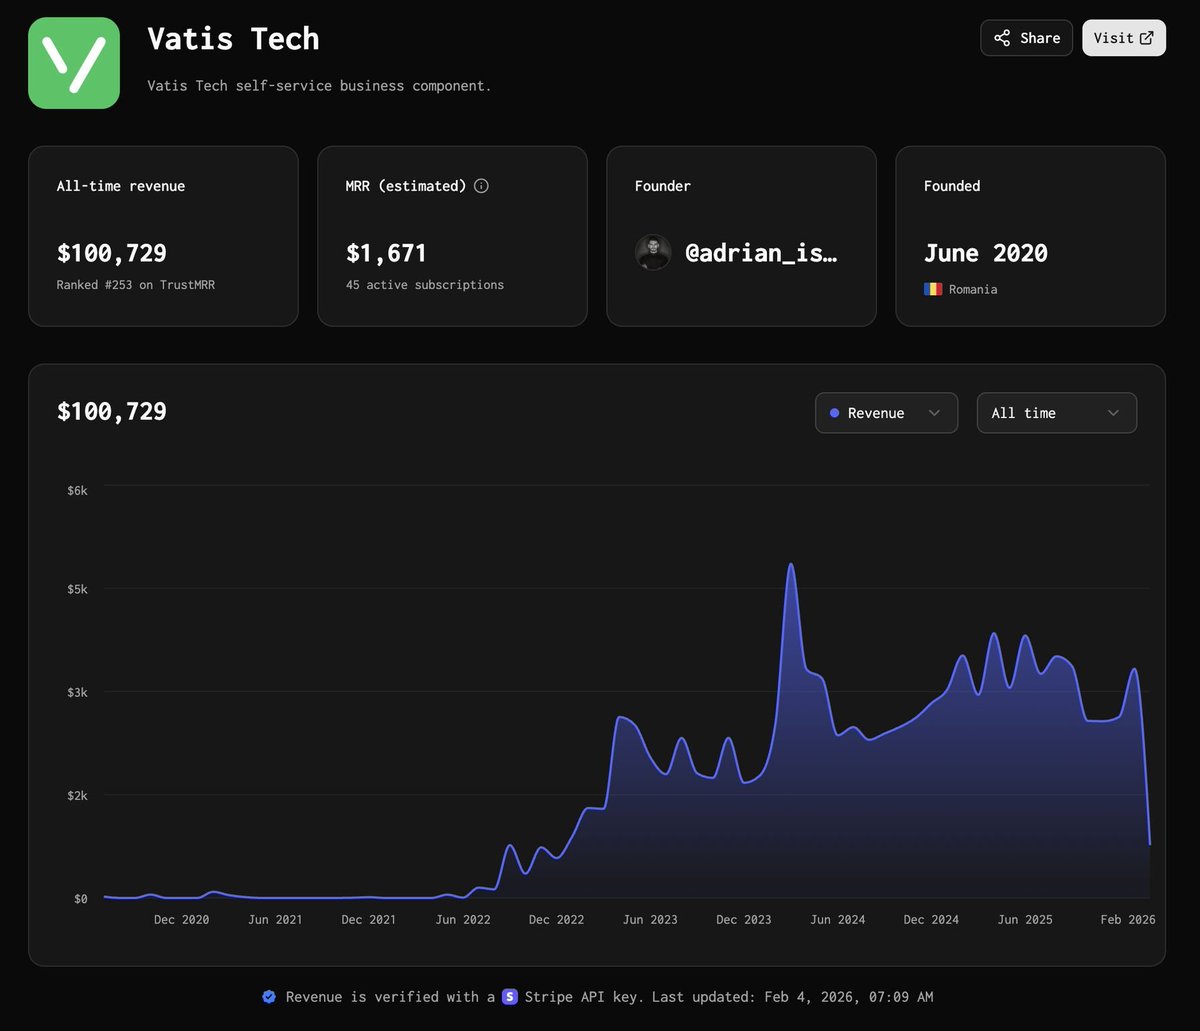Click the $100,729 all-time revenue value
Viewport: 1200px width, 1031px height.
(x=112, y=253)
